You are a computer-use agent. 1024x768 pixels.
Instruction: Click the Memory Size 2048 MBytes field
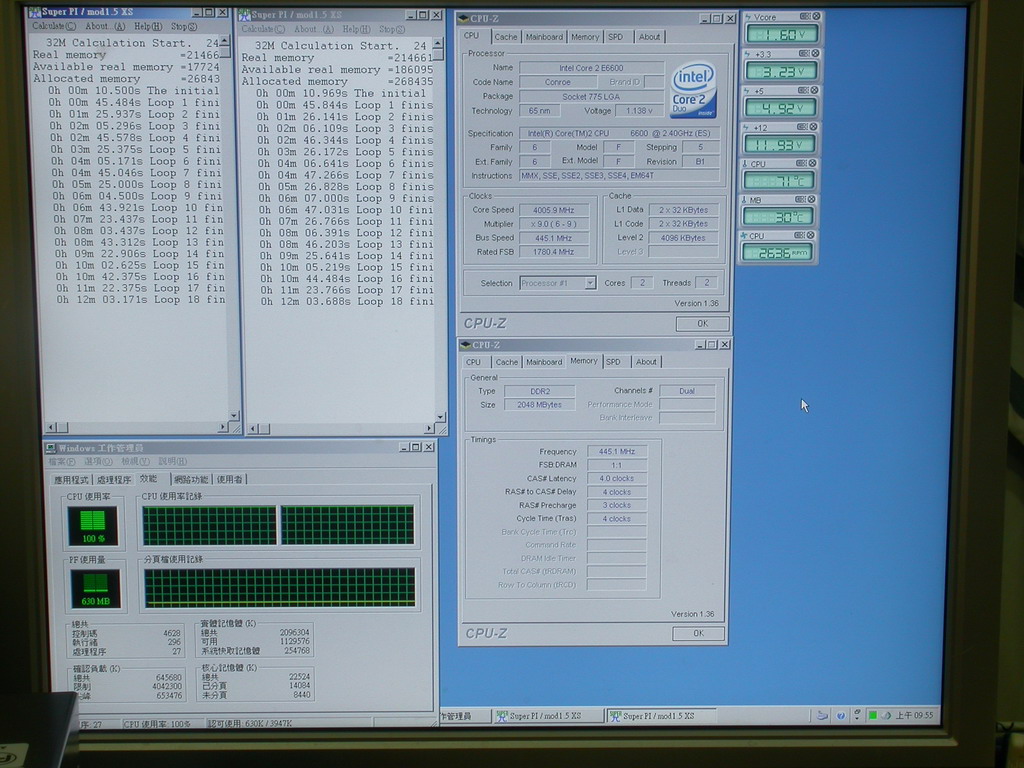[539, 404]
